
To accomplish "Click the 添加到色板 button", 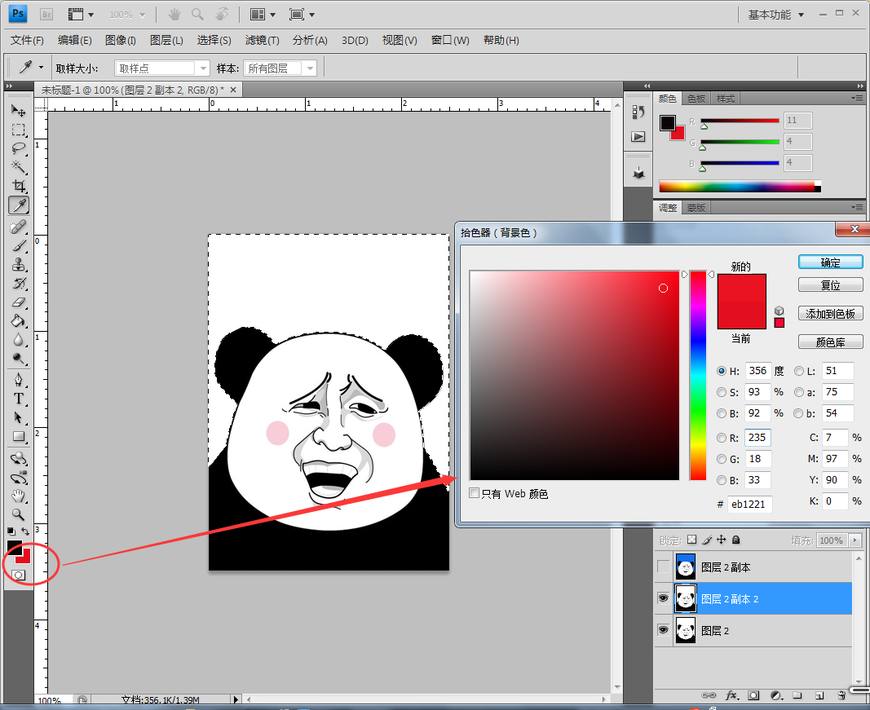I will (830, 313).
